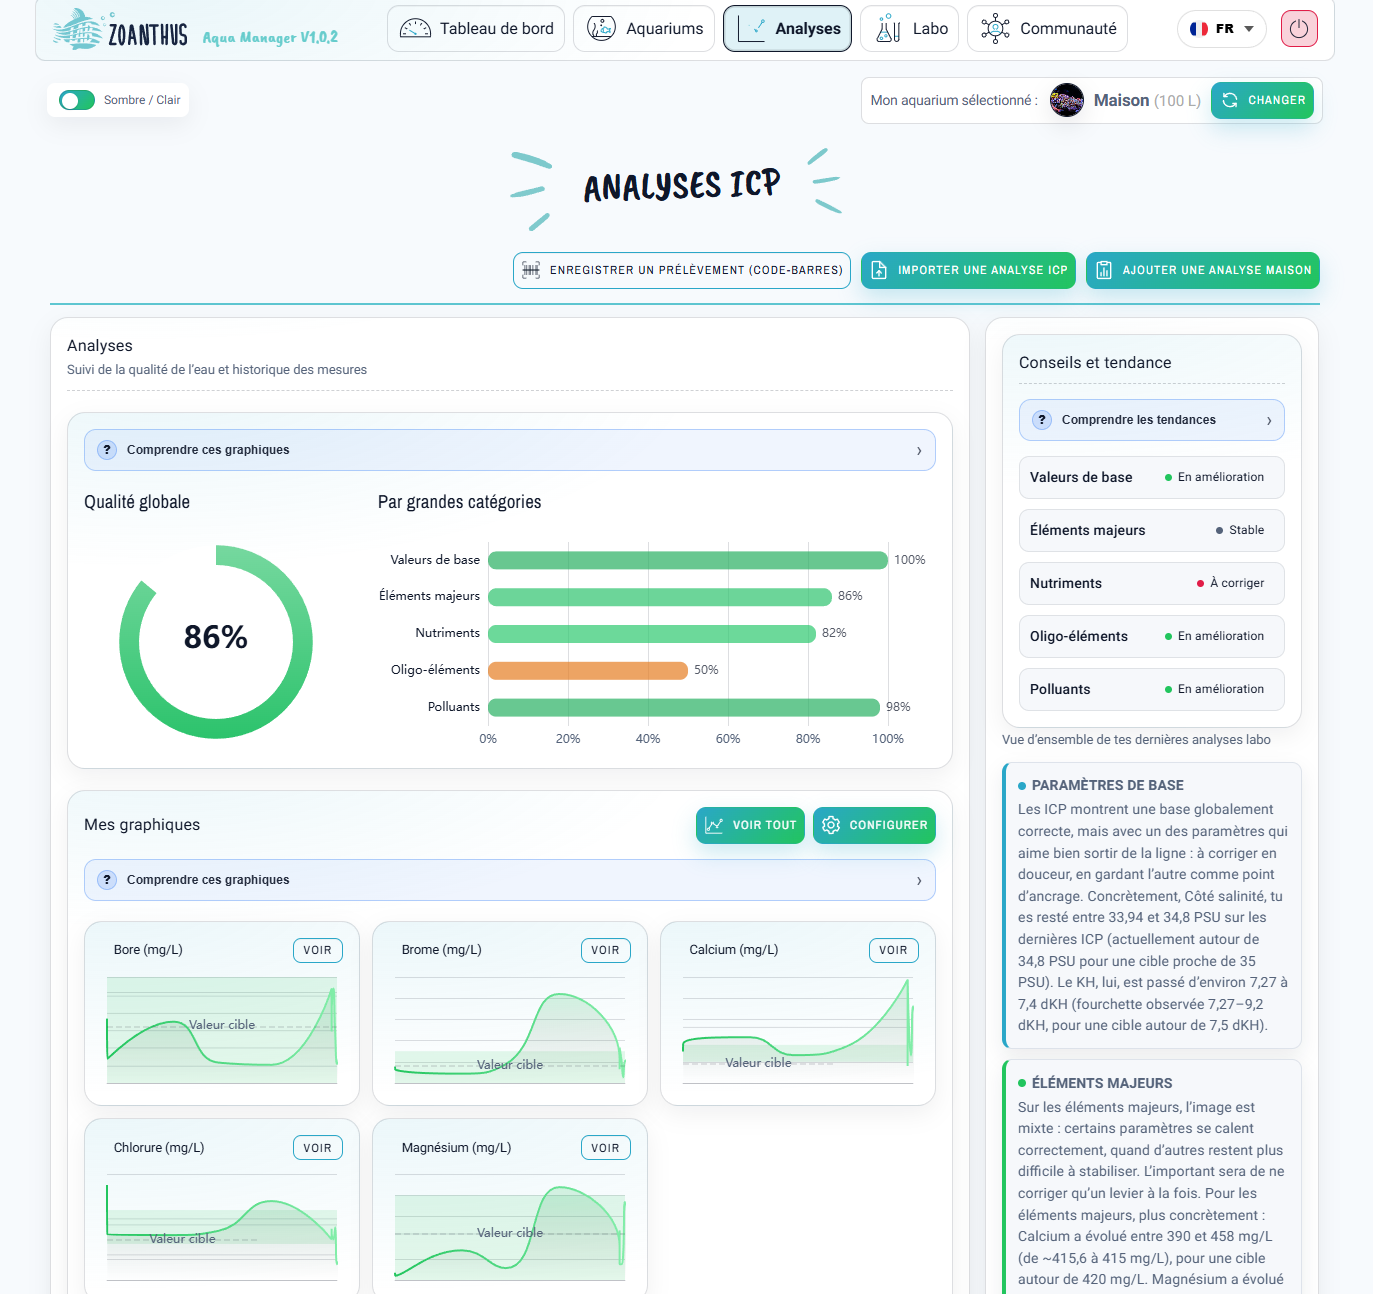Click the Polluants trend row
Viewport: 1373px width, 1294px height.
pyautogui.click(x=1152, y=689)
